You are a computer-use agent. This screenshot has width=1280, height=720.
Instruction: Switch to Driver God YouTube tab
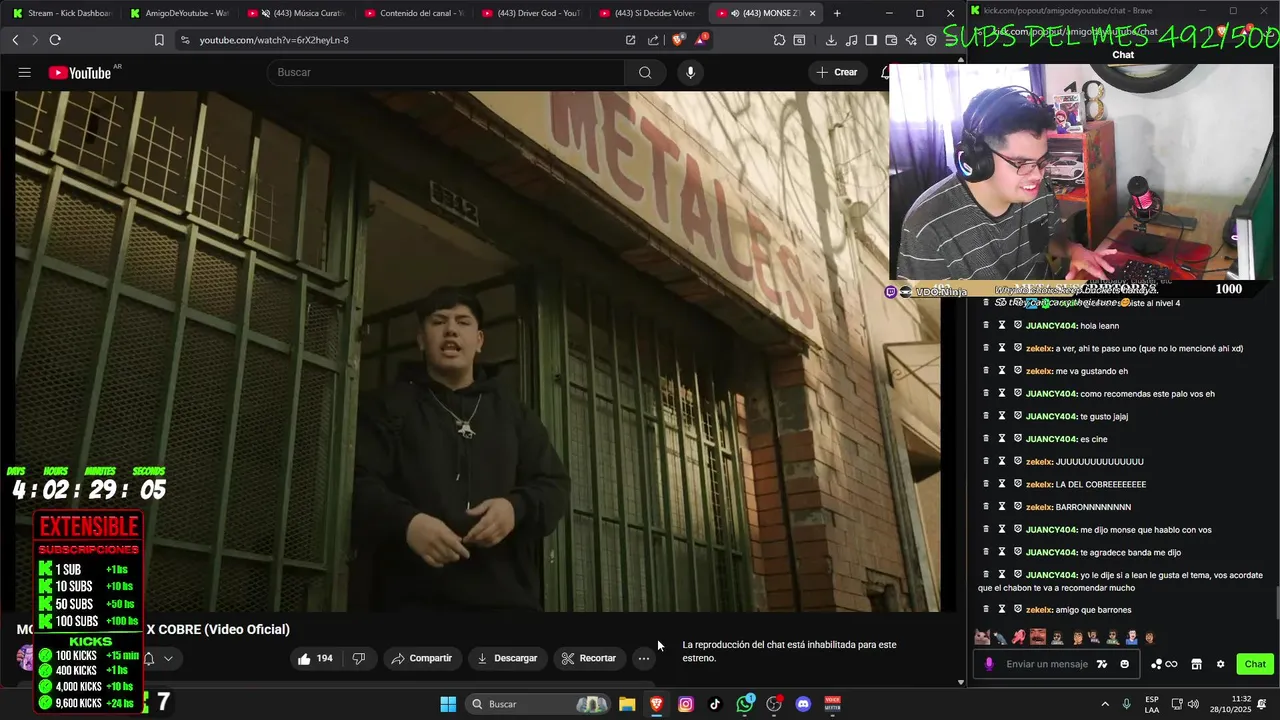[531, 13]
